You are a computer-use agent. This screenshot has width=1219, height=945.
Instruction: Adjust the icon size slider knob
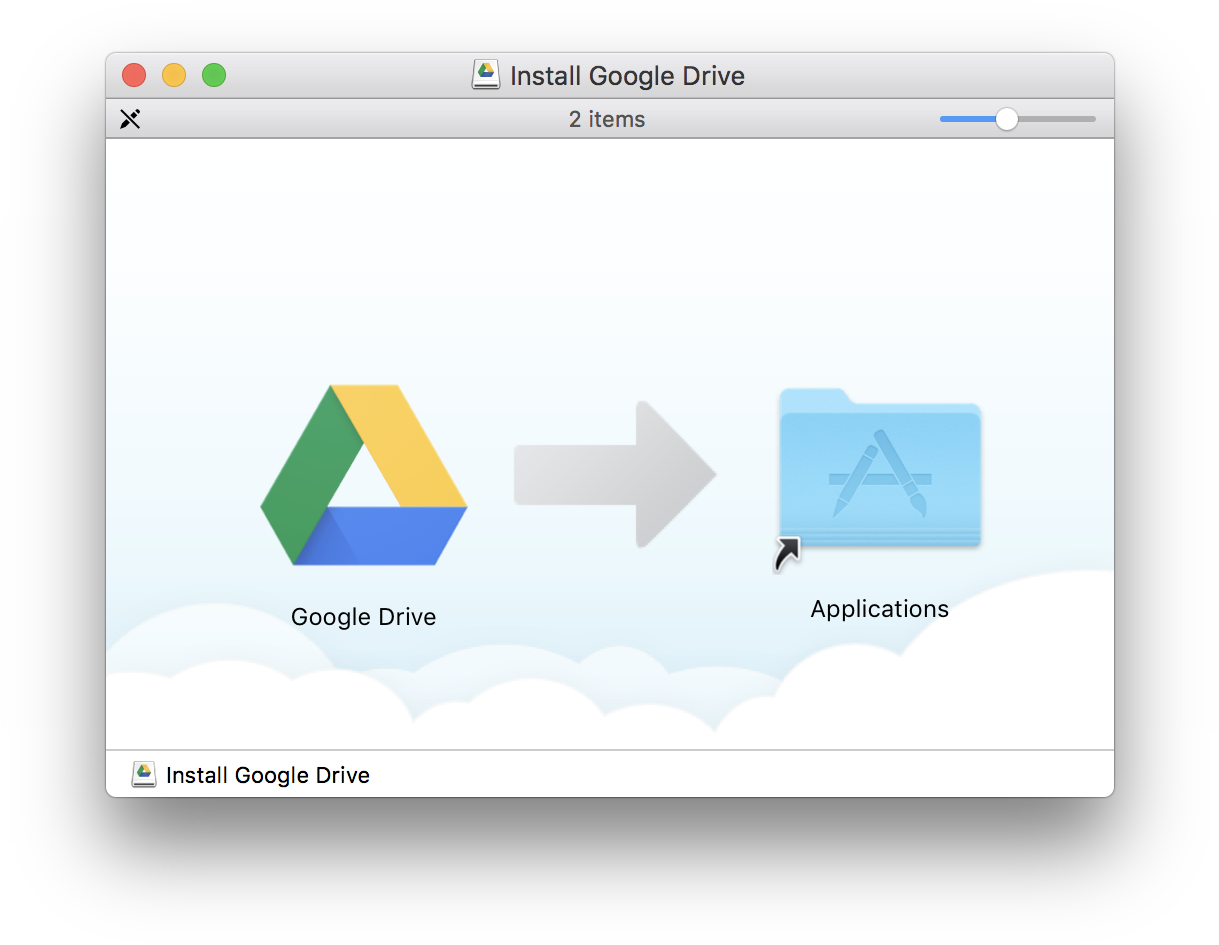coord(1006,119)
